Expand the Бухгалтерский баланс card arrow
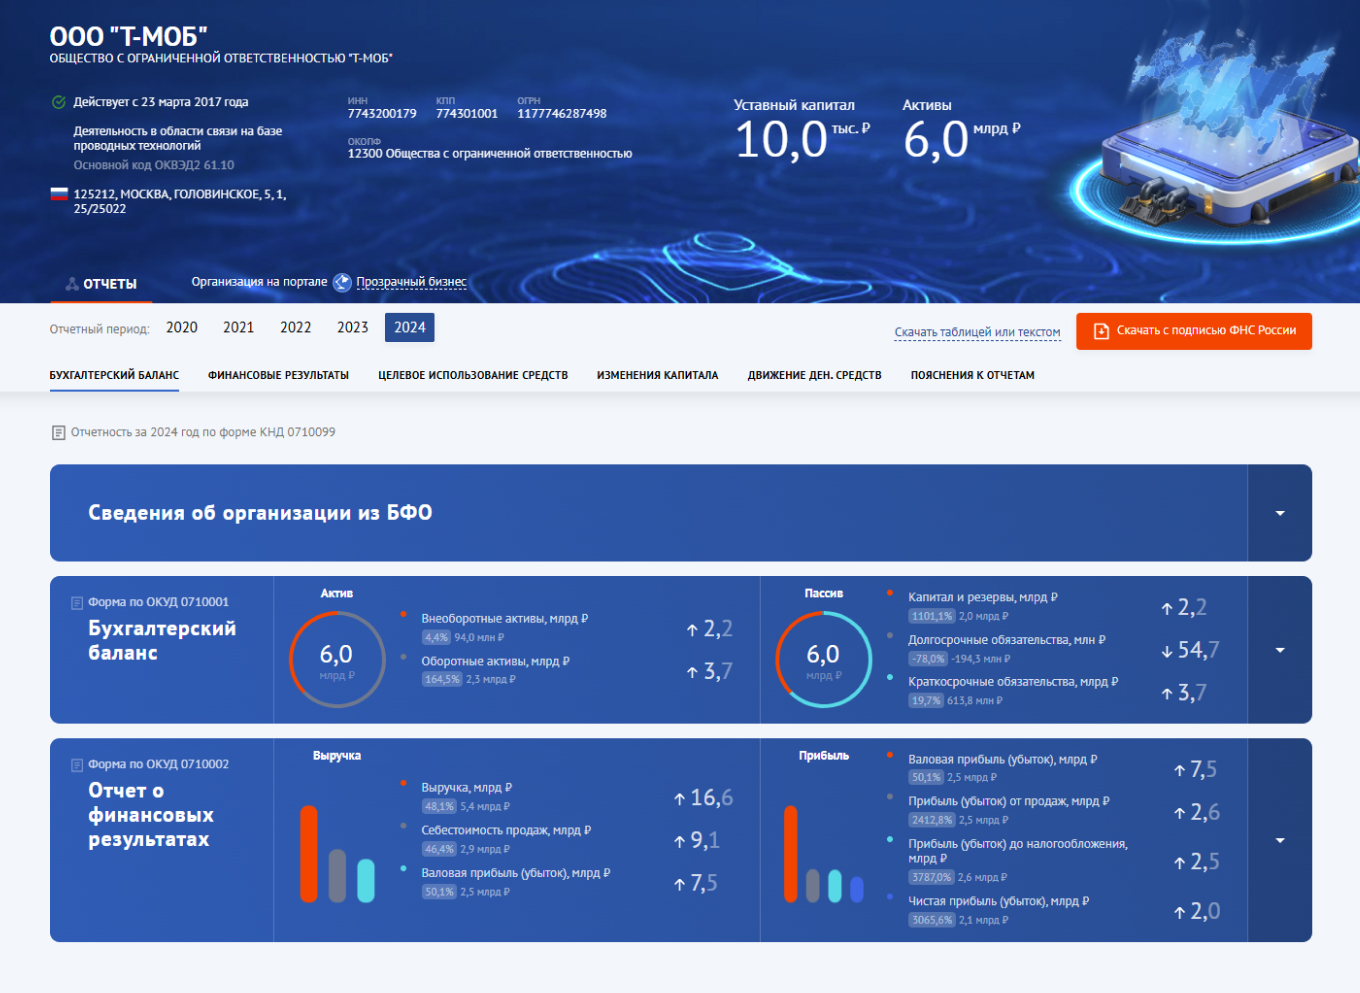The height and width of the screenshot is (993, 1360). pos(1280,650)
